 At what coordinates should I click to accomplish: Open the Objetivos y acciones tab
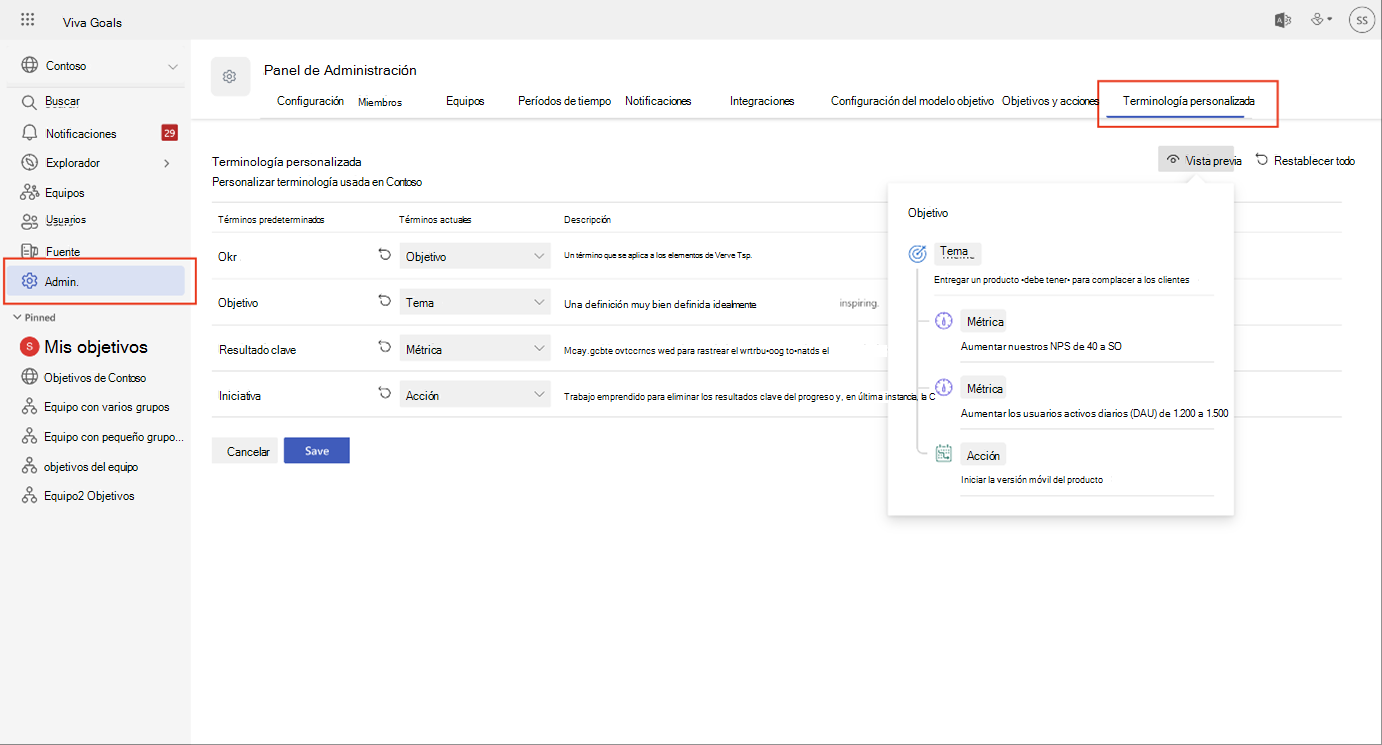pyautogui.click(x=1050, y=101)
